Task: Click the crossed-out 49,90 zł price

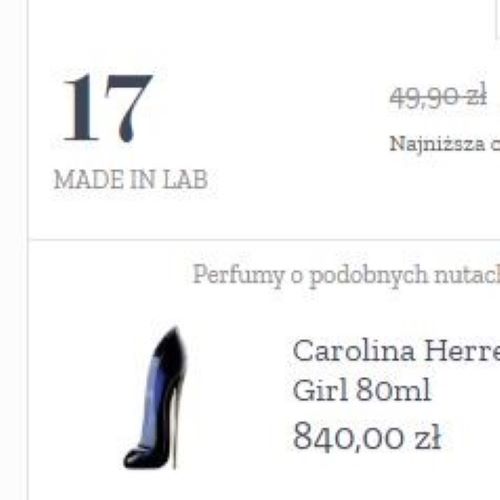Action: (439, 97)
